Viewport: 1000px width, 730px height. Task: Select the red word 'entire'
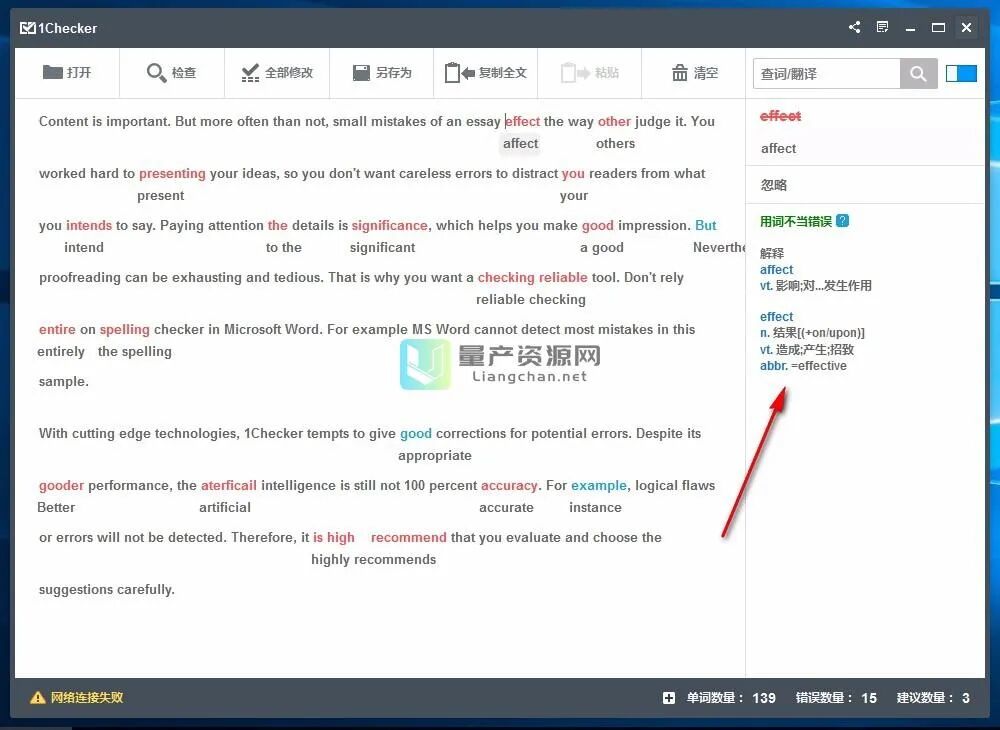57,330
